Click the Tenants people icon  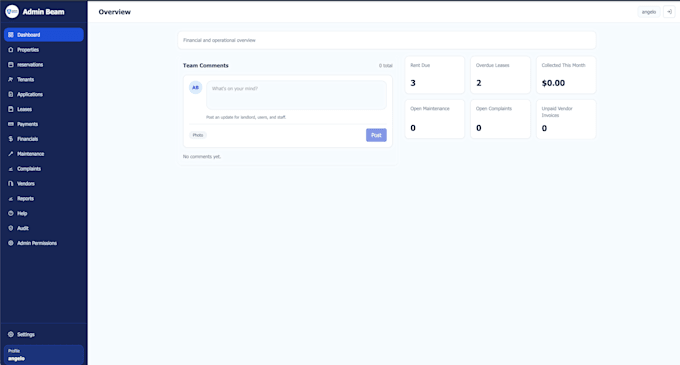[x=11, y=79]
